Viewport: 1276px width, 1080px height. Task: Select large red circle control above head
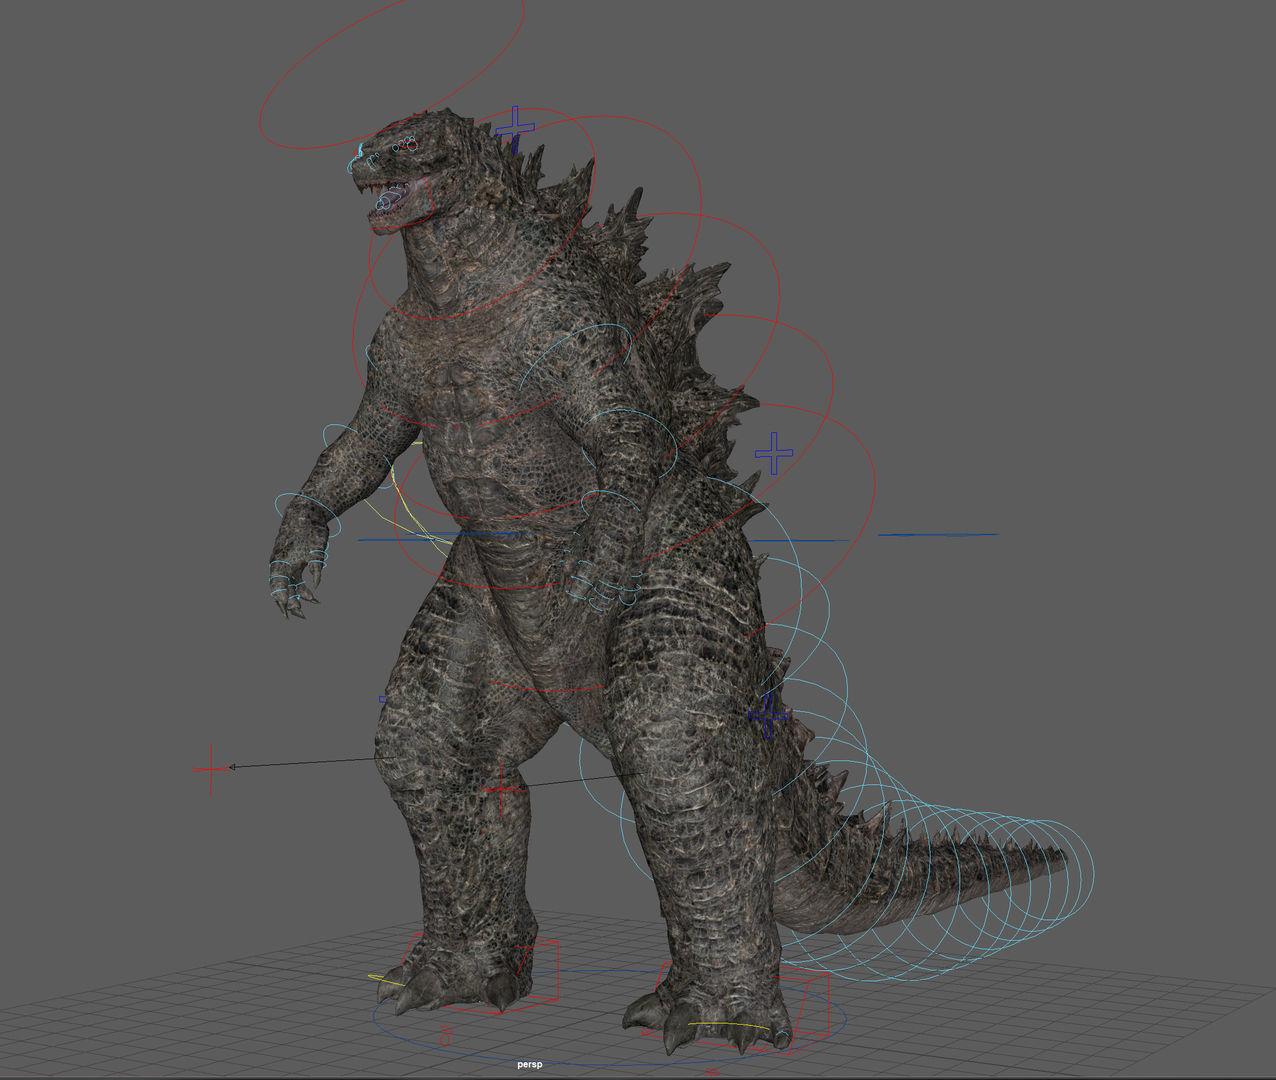392,75
